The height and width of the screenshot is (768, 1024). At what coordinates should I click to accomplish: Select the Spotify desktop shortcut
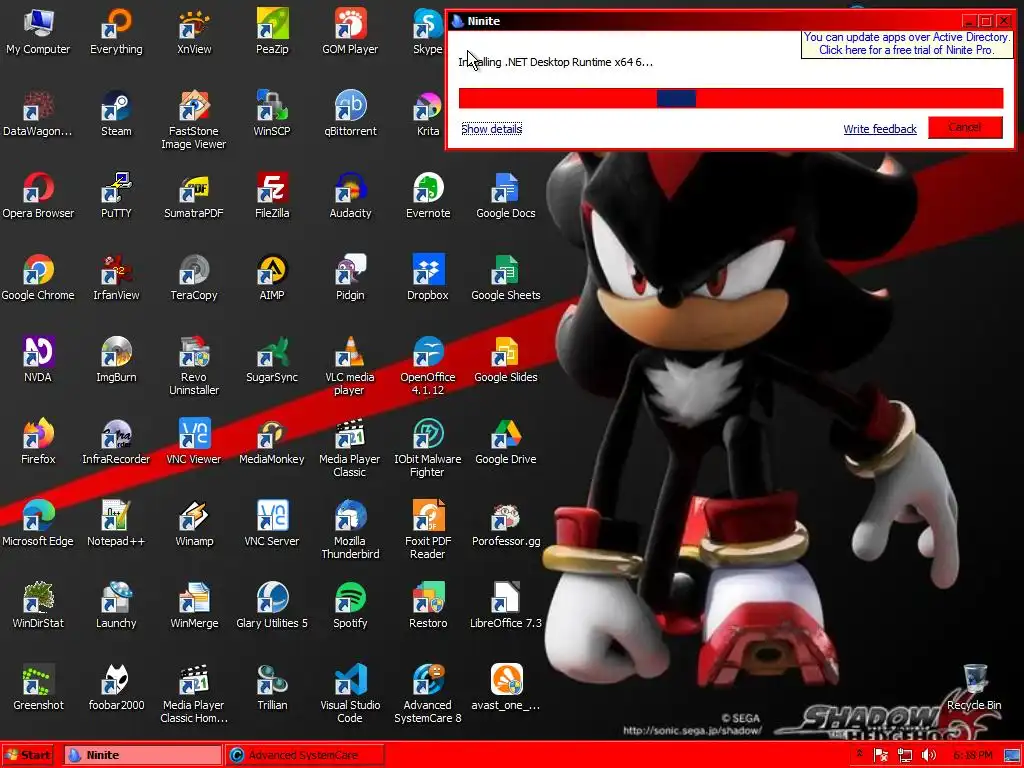coord(350,605)
